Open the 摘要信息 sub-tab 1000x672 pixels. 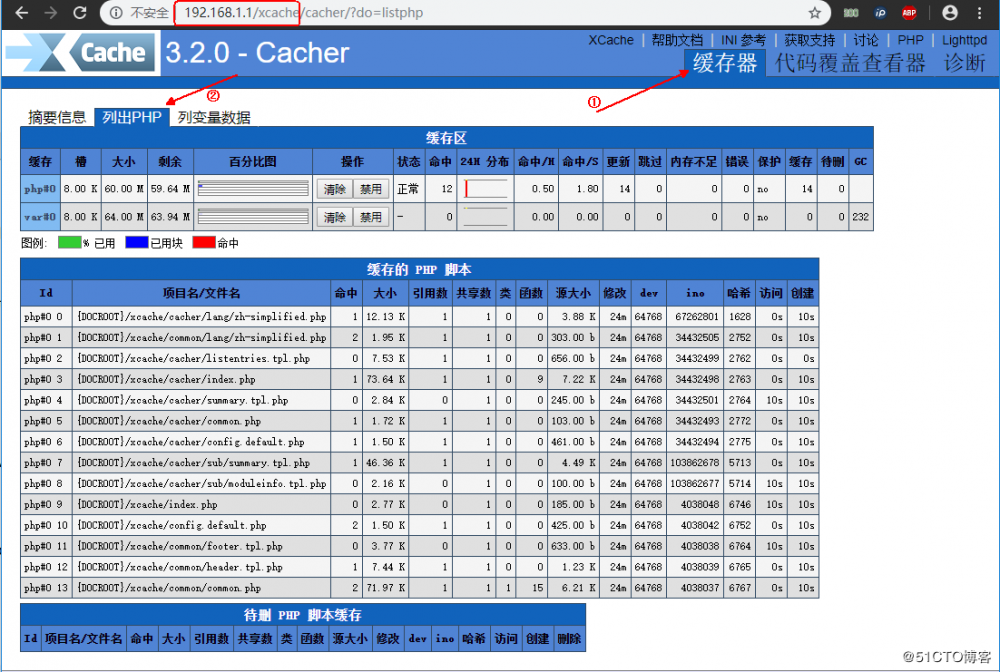(57, 117)
